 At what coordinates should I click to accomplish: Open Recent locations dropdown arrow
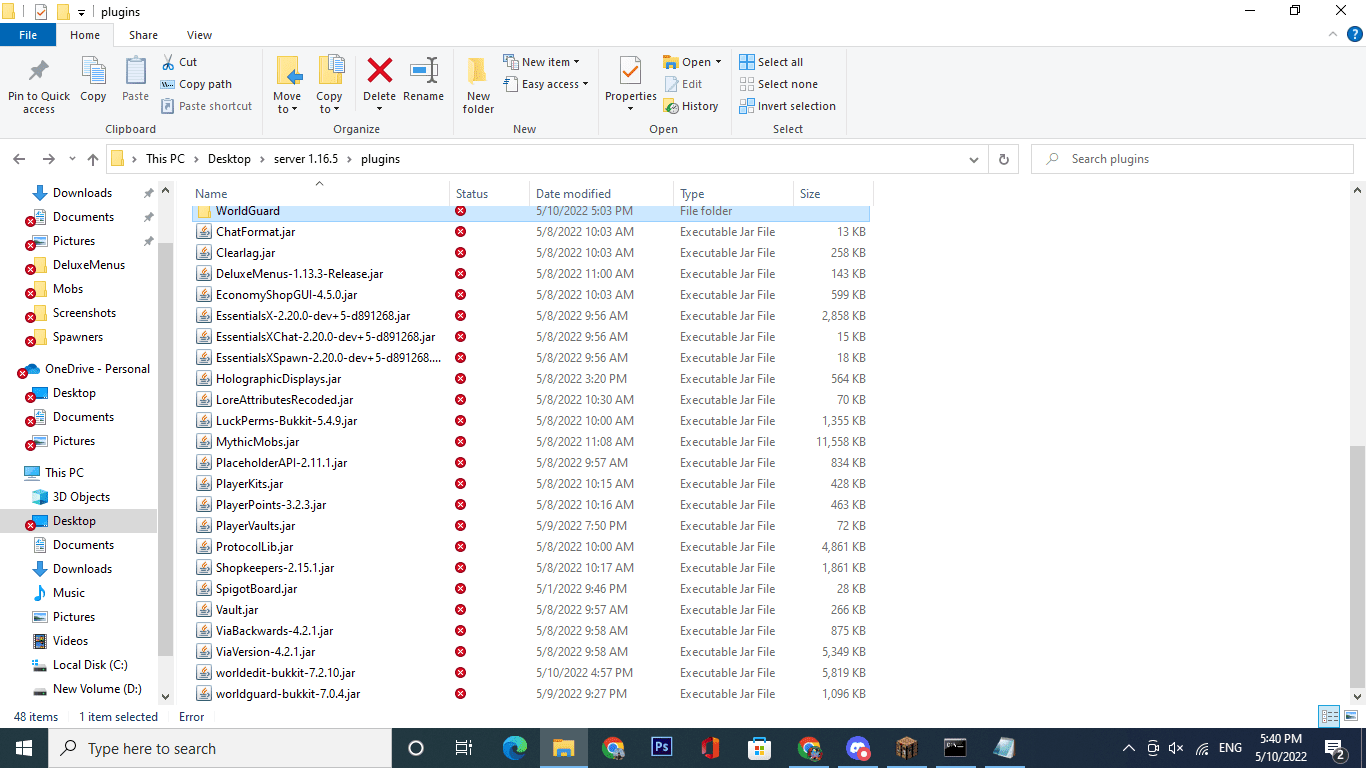72,159
